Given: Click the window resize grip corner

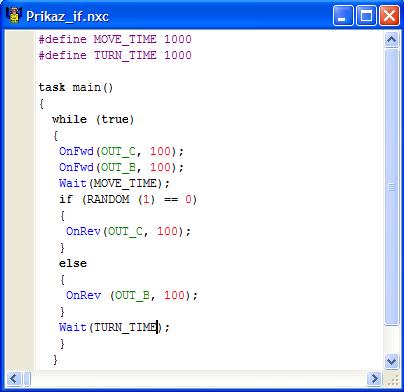Looking at the screenshot, I should click(392, 379).
